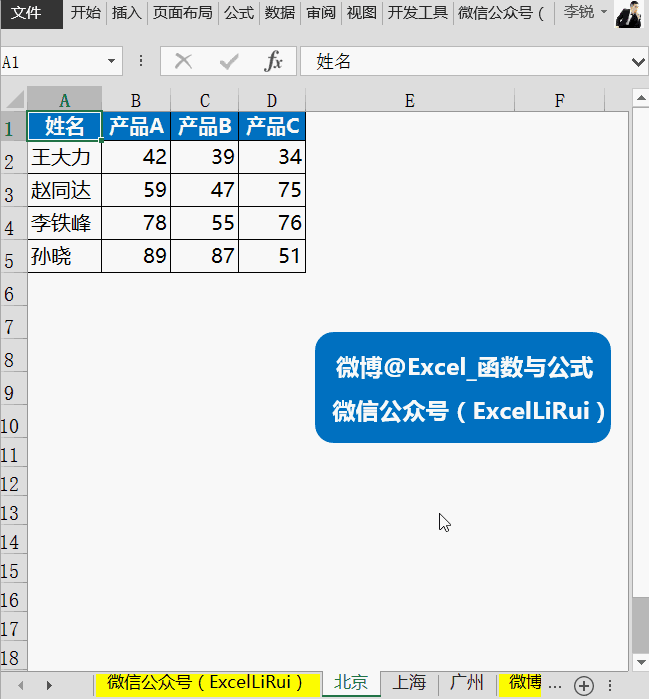Open the 审阅 ribbon tab
The height and width of the screenshot is (699, 649).
(320, 12)
